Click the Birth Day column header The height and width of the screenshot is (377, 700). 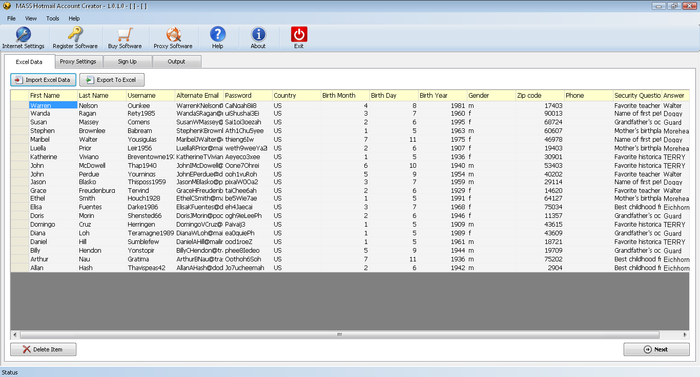pyautogui.click(x=394, y=96)
